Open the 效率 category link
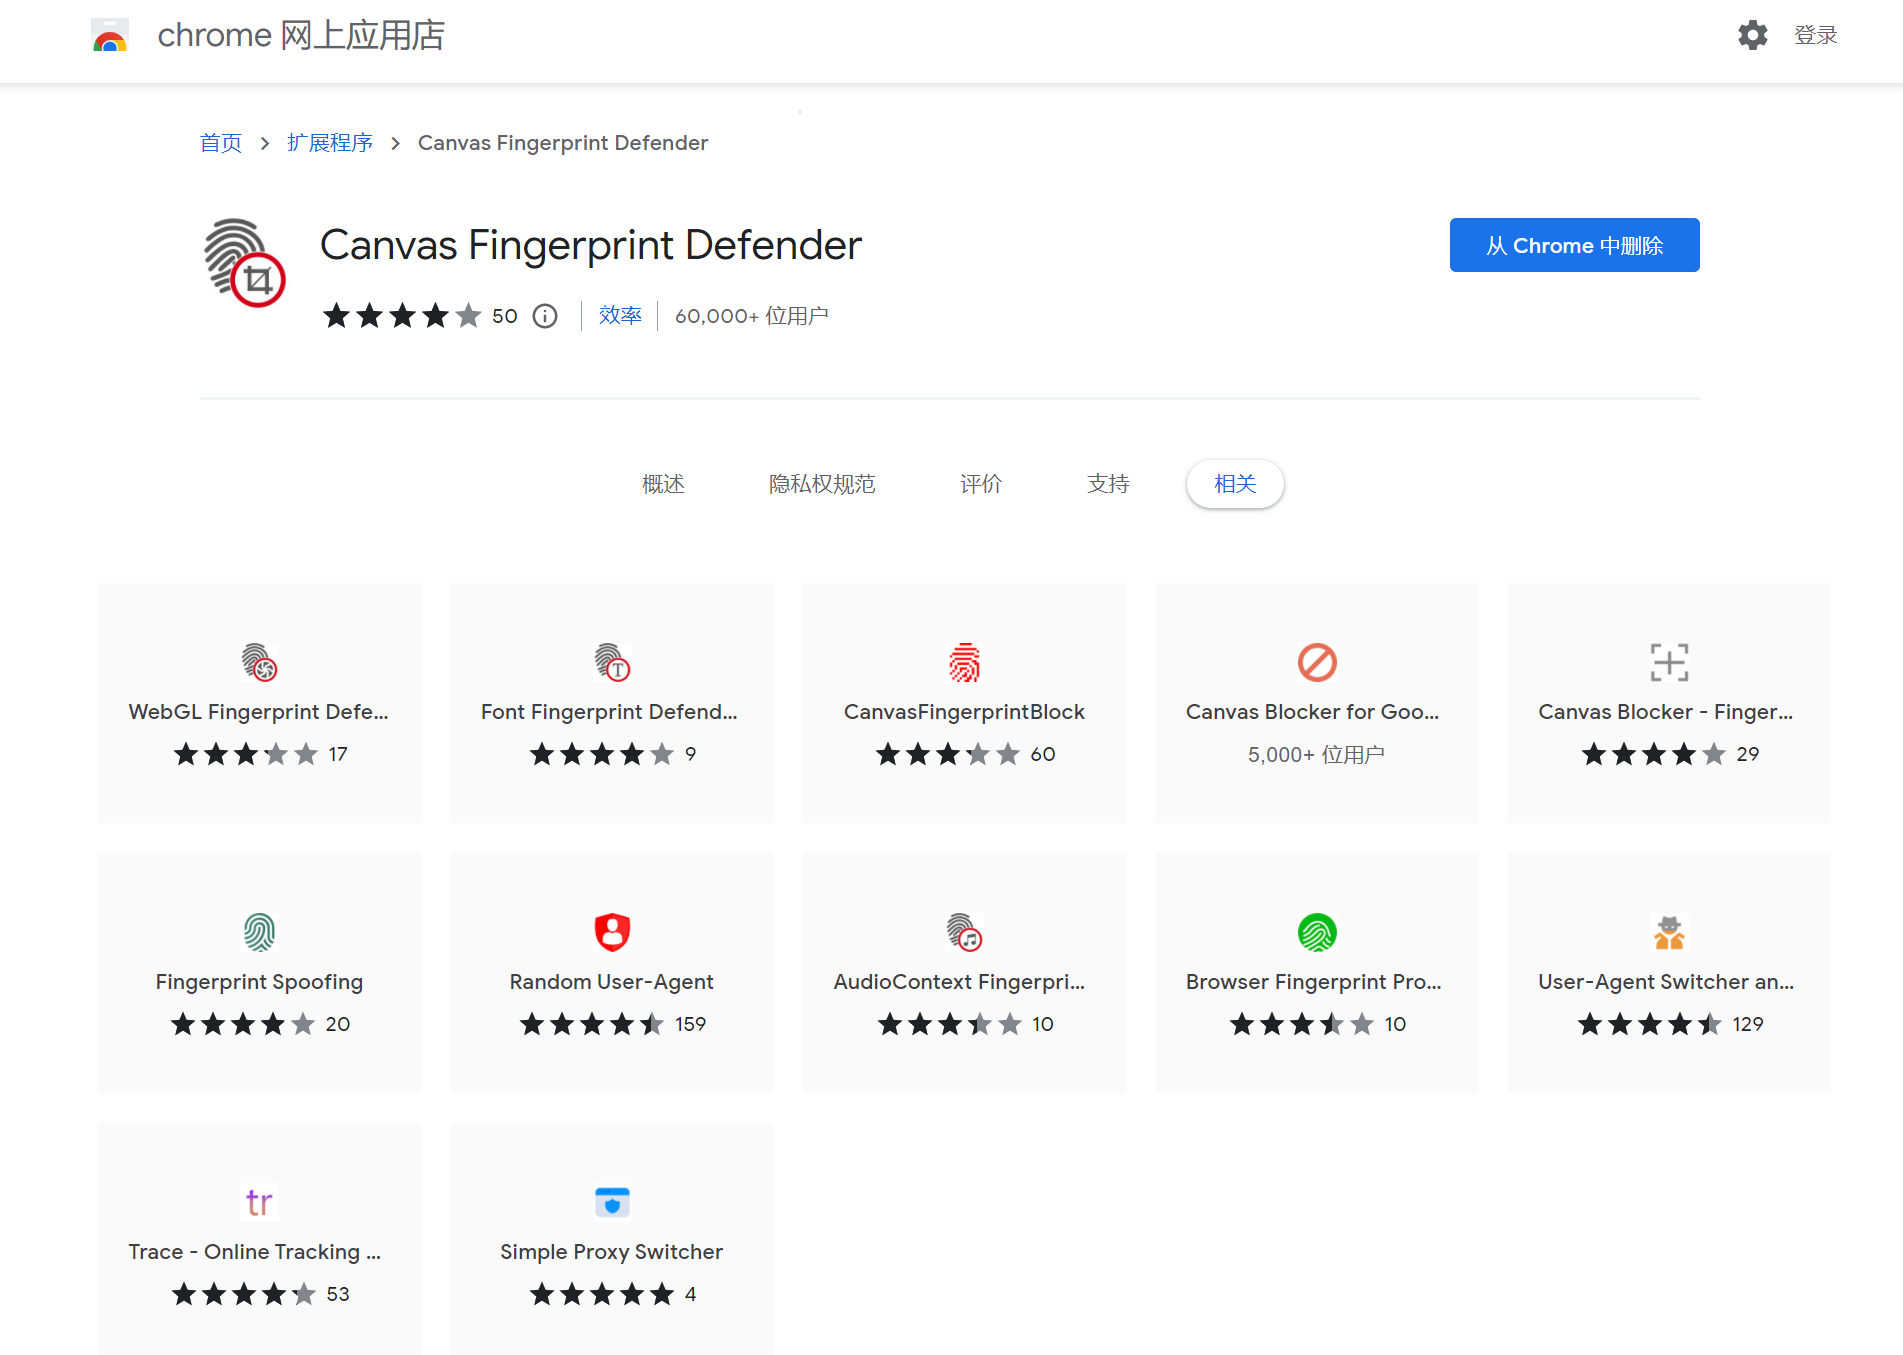The width and height of the screenshot is (1903, 1355). pos(620,316)
